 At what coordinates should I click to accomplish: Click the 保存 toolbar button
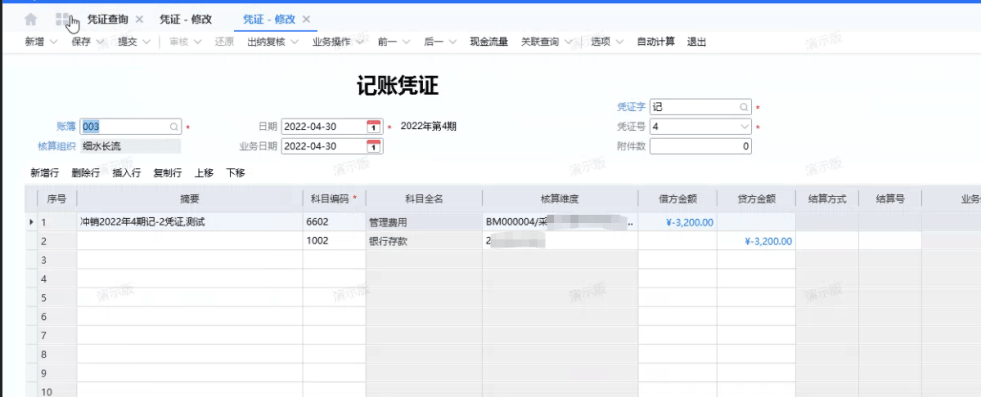point(81,42)
